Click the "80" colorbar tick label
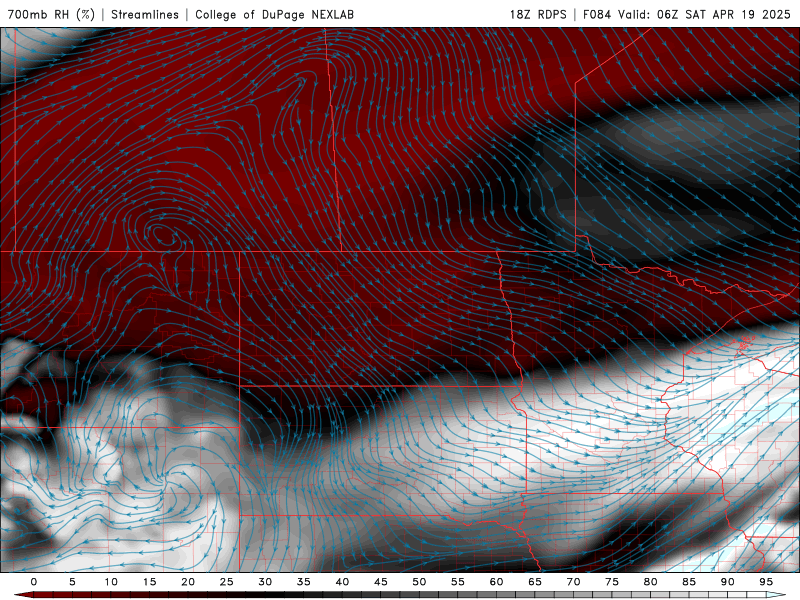Viewport: 800px width, 600px height. (x=650, y=582)
